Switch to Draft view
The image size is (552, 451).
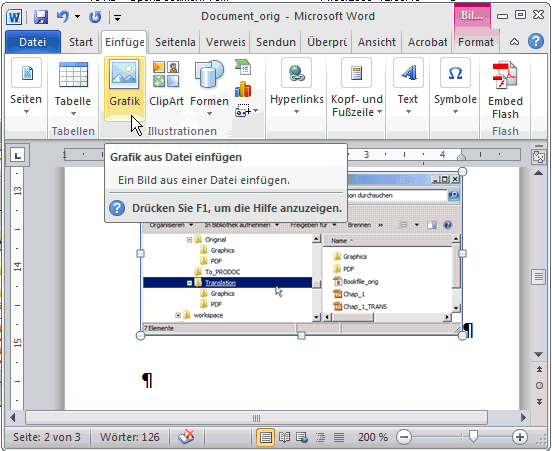coord(339,437)
